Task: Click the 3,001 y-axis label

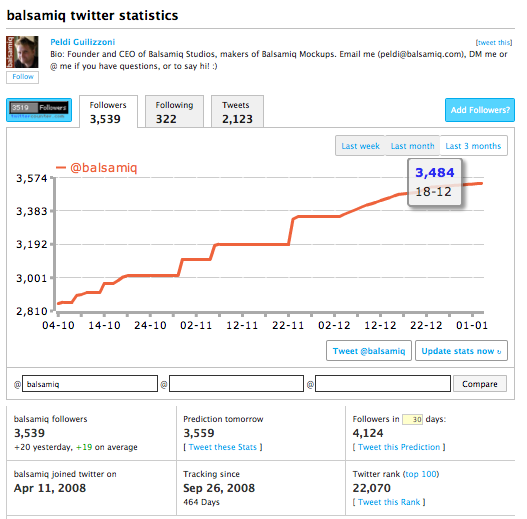Action: [32, 278]
